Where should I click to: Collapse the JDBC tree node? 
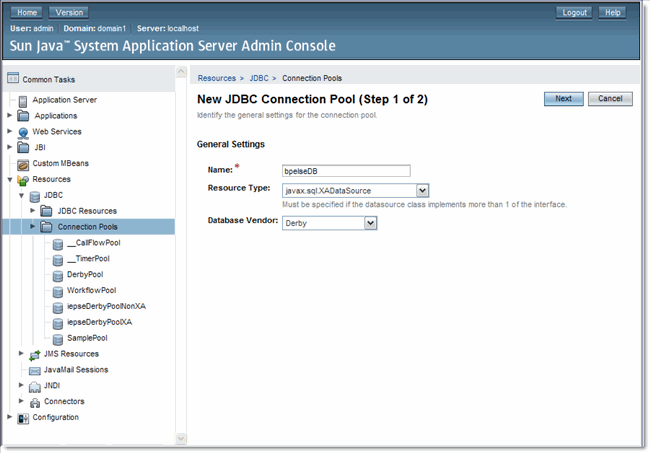pos(21,195)
